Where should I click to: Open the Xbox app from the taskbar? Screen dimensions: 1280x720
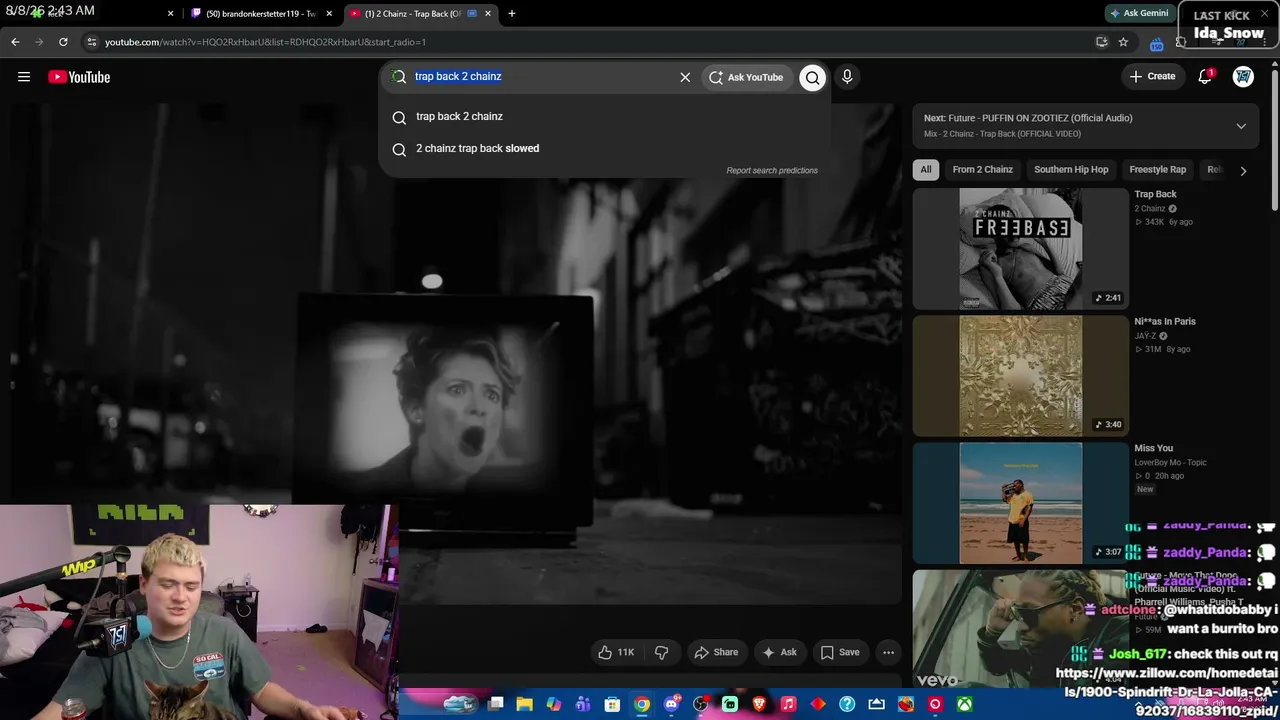point(965,705)
